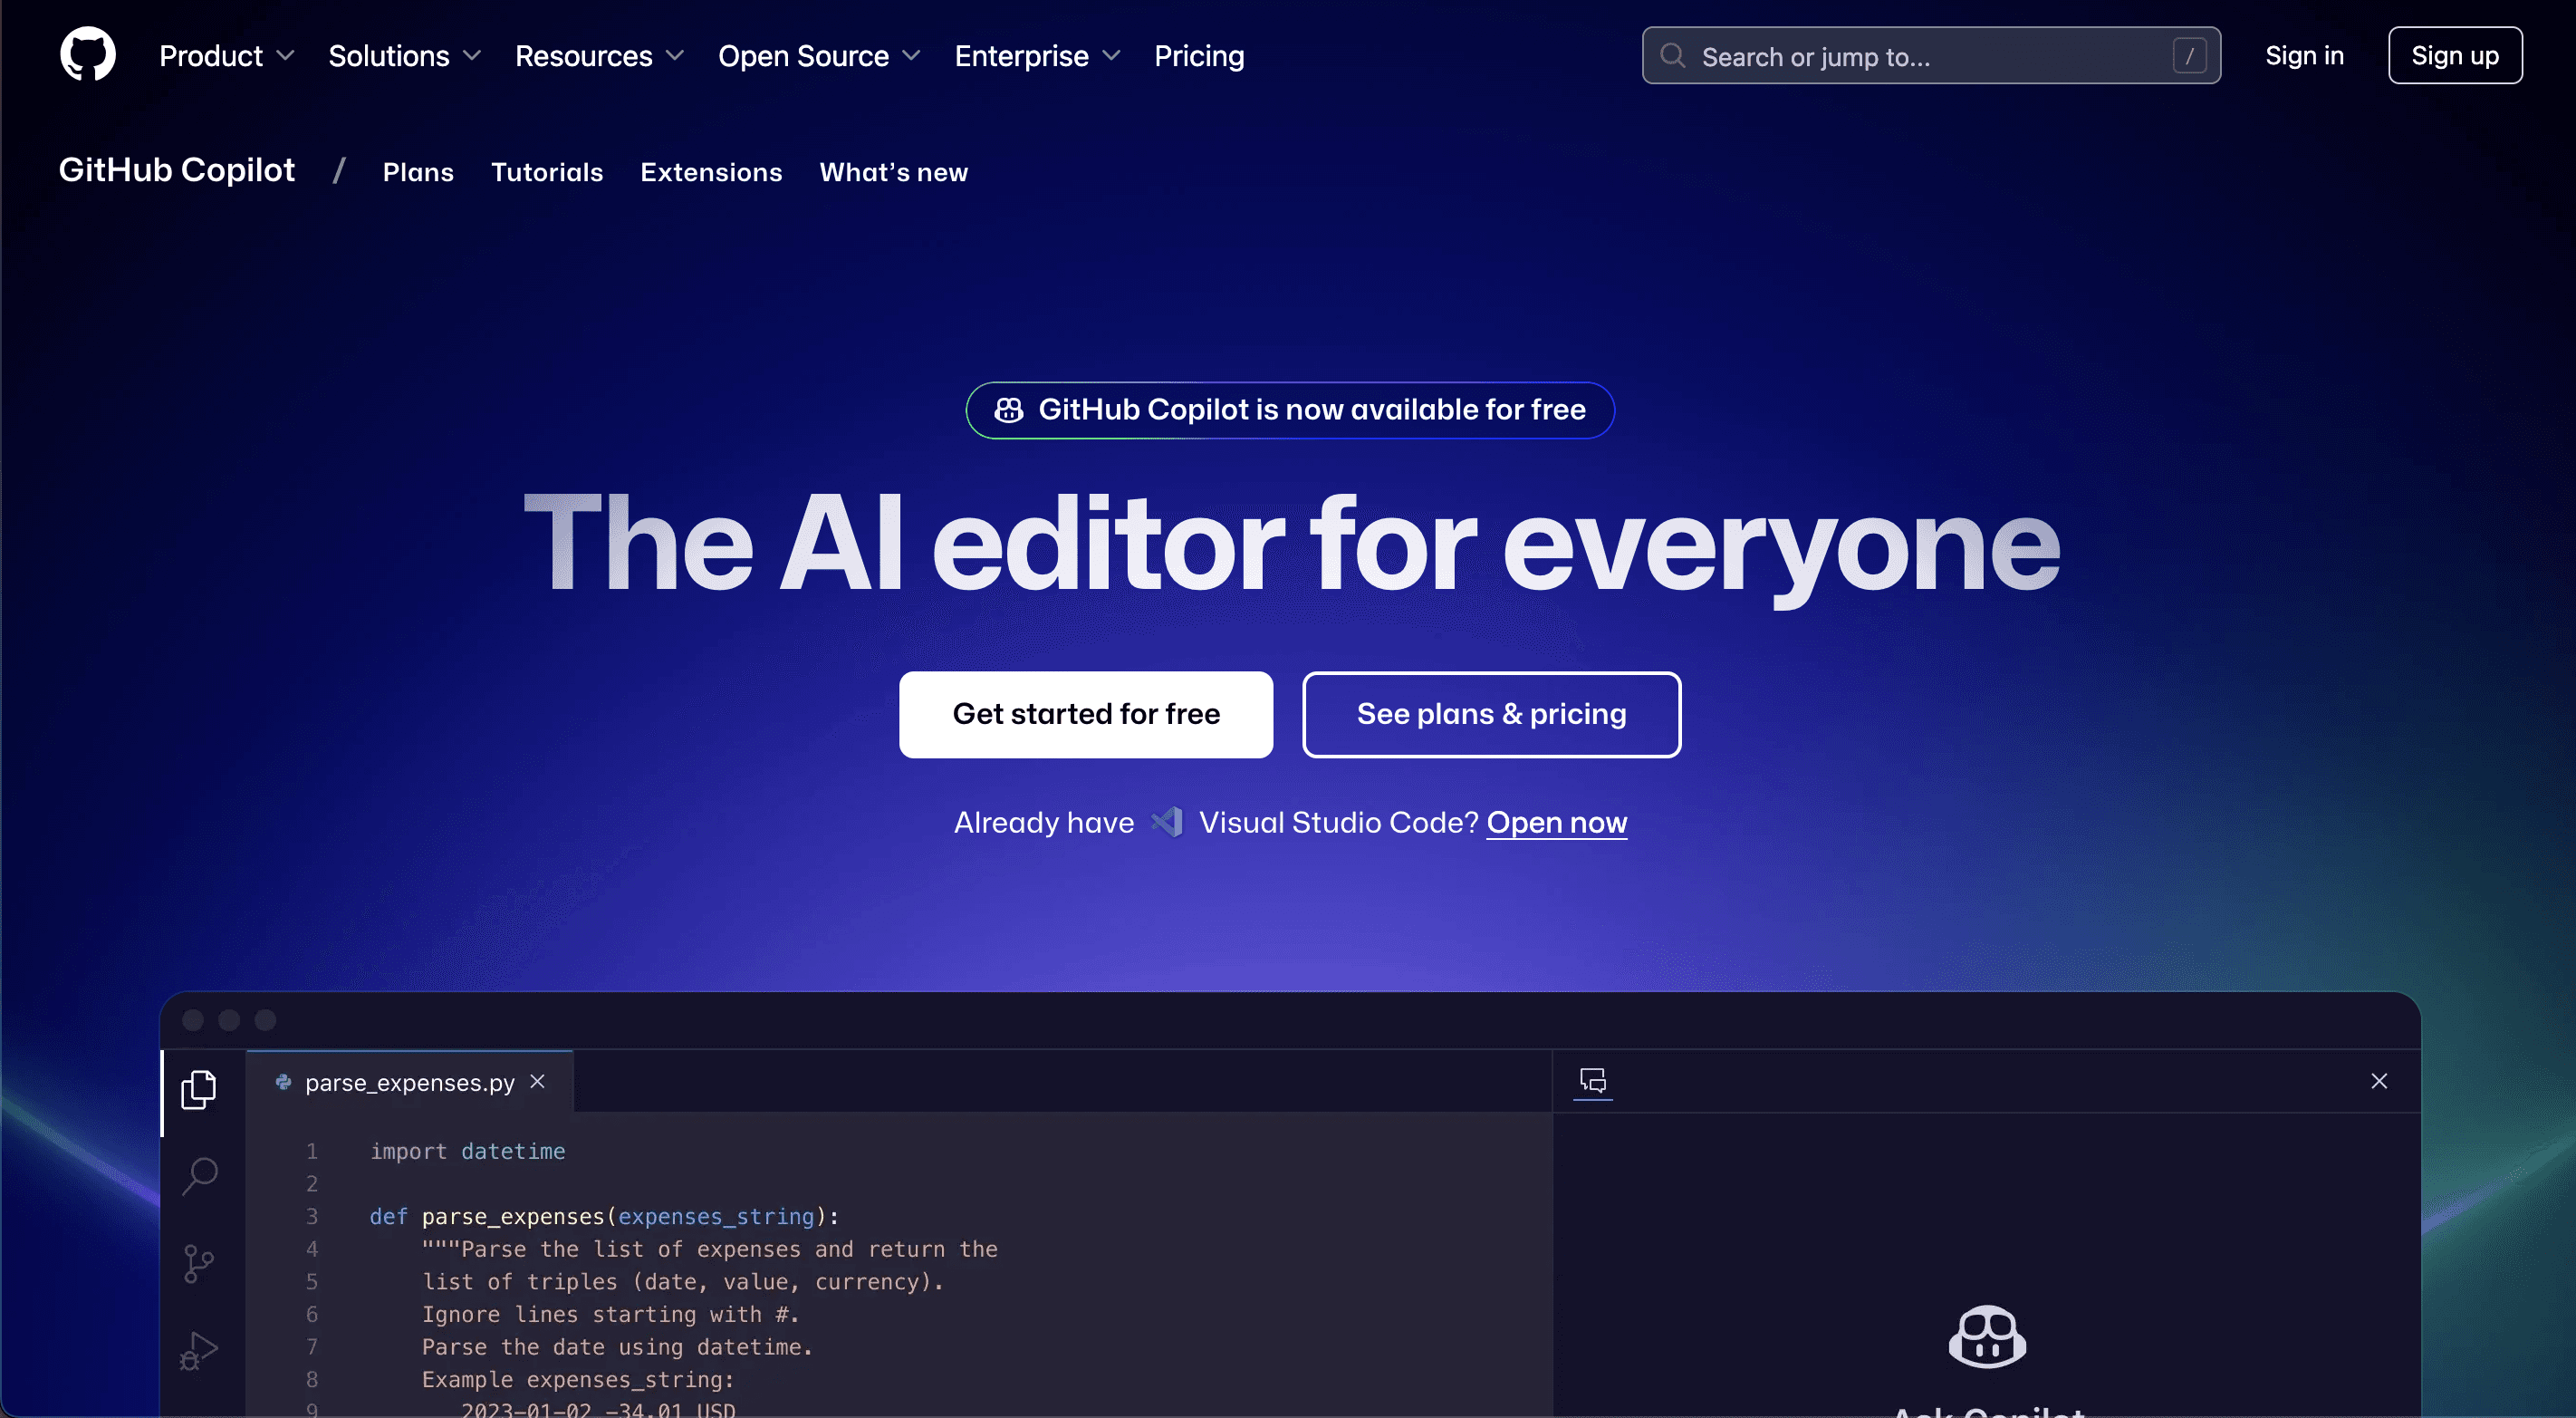2576x1418 pixels.
Task: Click the 'def parse_expenses' code line
Action: click(604, 1216)
